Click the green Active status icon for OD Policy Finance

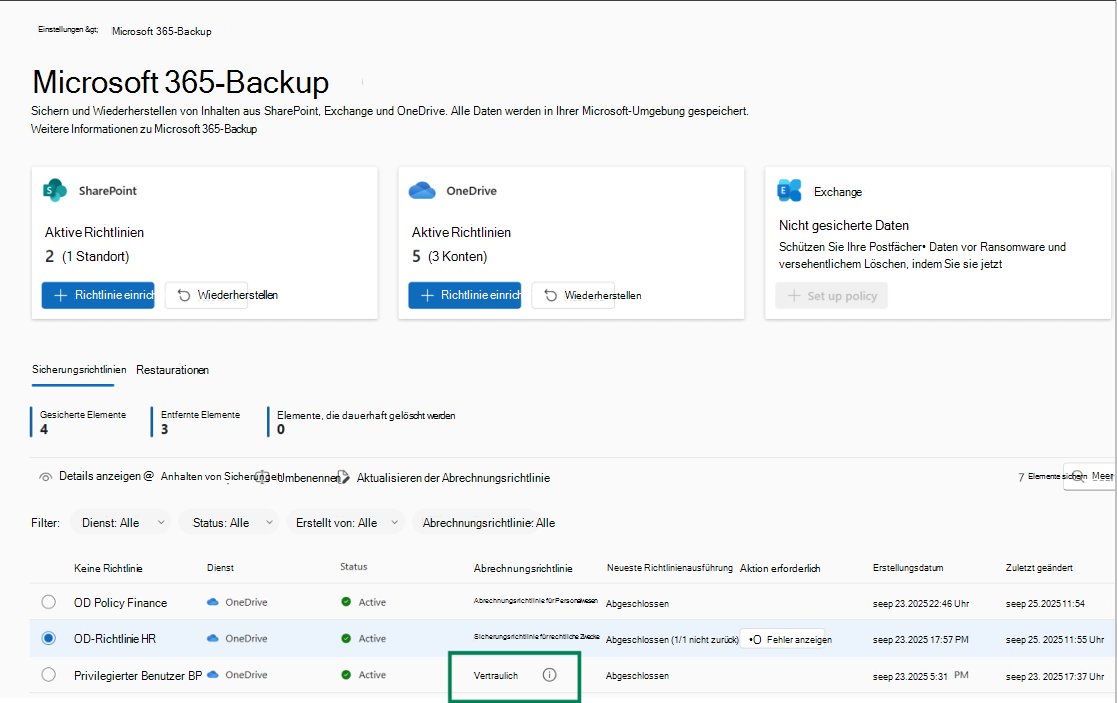[346, 602]
